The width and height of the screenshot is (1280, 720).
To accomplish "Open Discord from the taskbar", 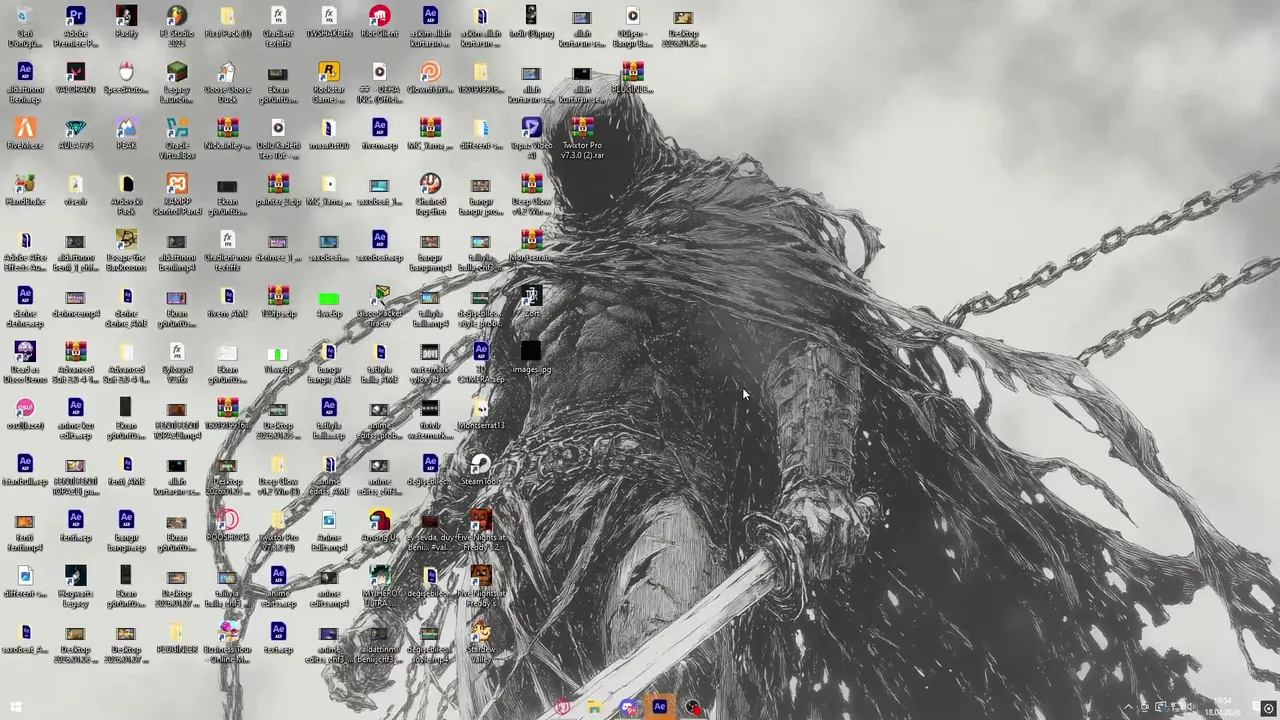I will click(627, 708).
